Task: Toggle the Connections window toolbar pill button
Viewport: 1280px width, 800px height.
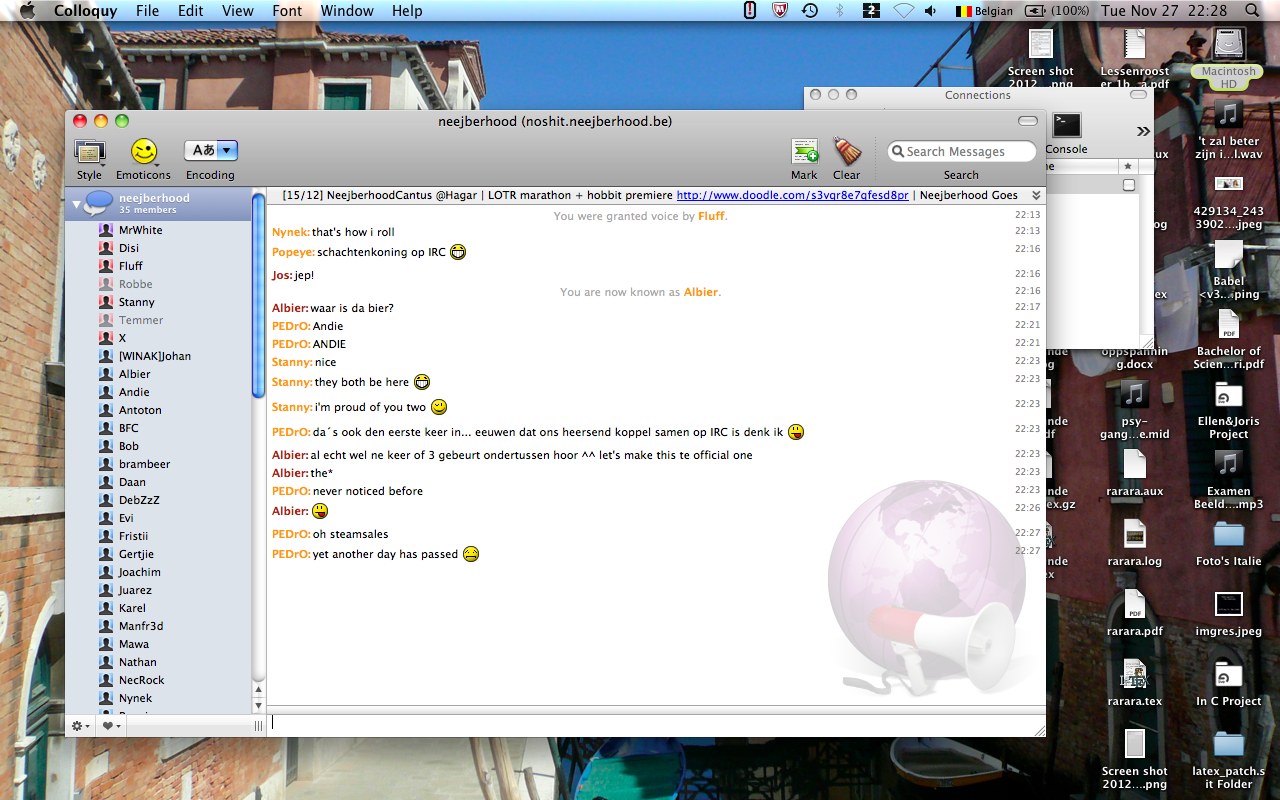Action: pos(1139,95)
